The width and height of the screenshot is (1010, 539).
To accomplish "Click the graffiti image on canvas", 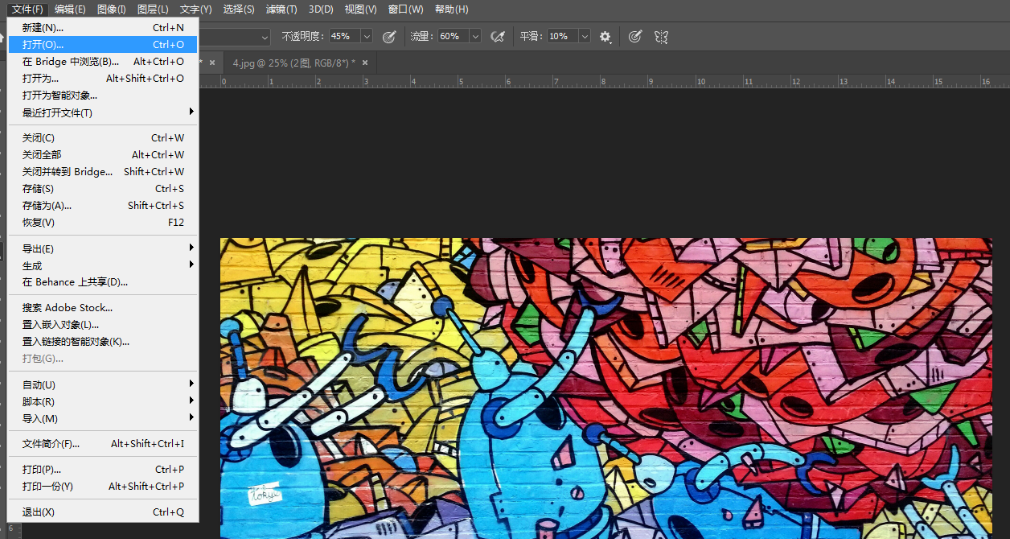I will pos(605,388).
